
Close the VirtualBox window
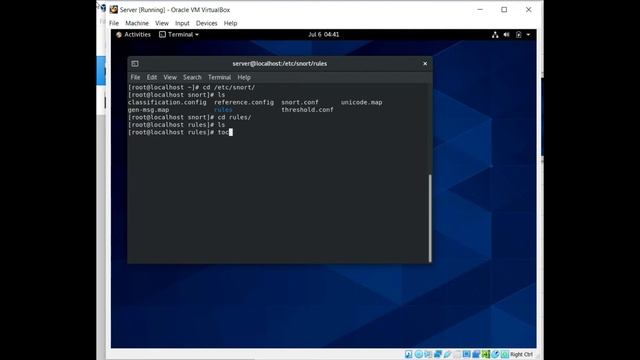(x=529, y=9)
